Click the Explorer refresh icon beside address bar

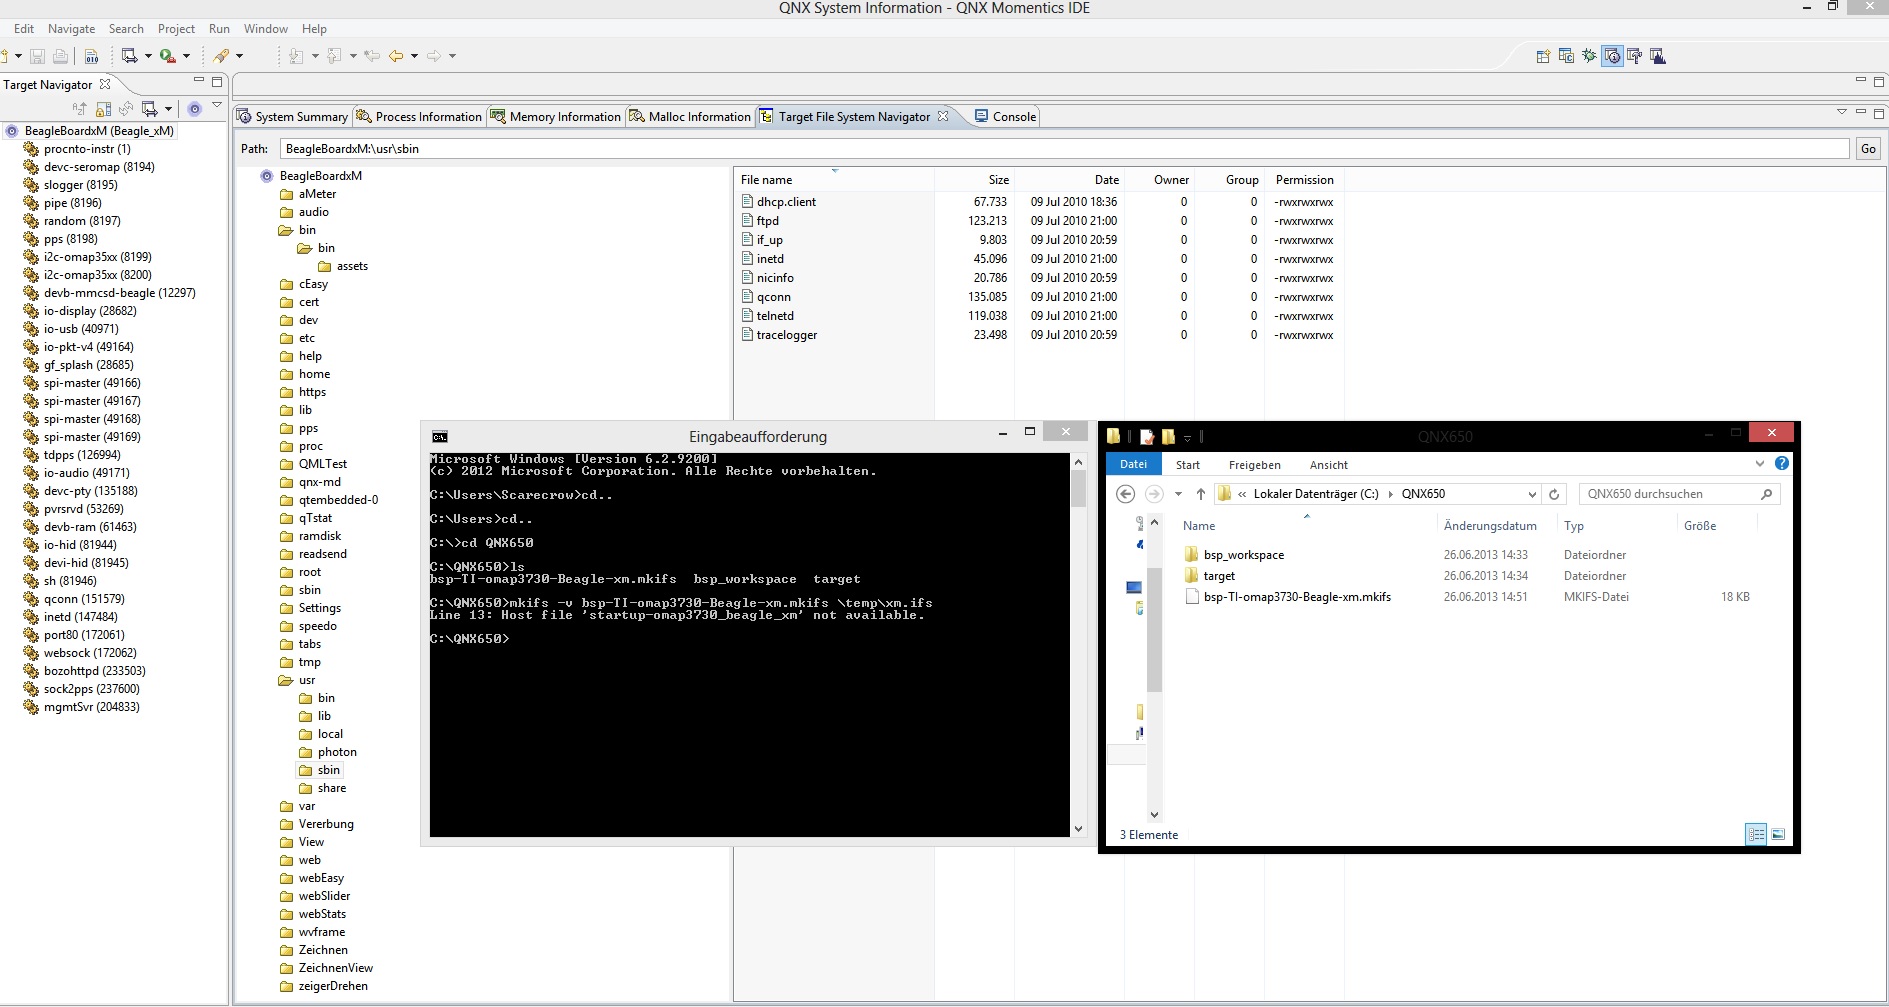1554,494
